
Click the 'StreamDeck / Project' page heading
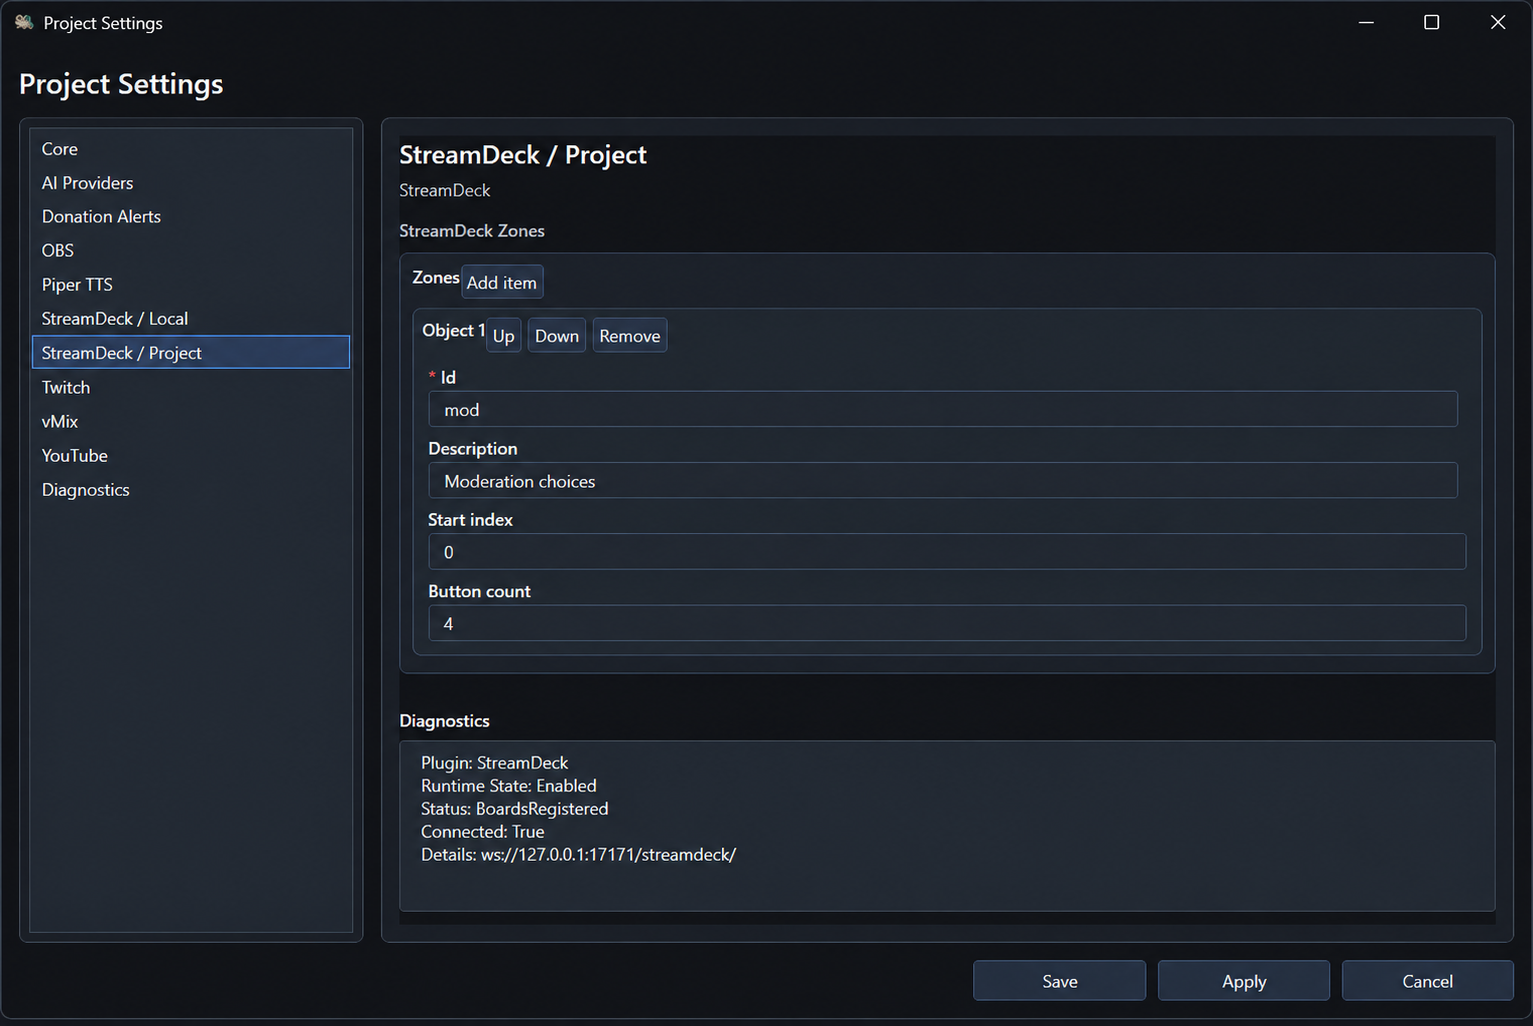coord(523,155)
